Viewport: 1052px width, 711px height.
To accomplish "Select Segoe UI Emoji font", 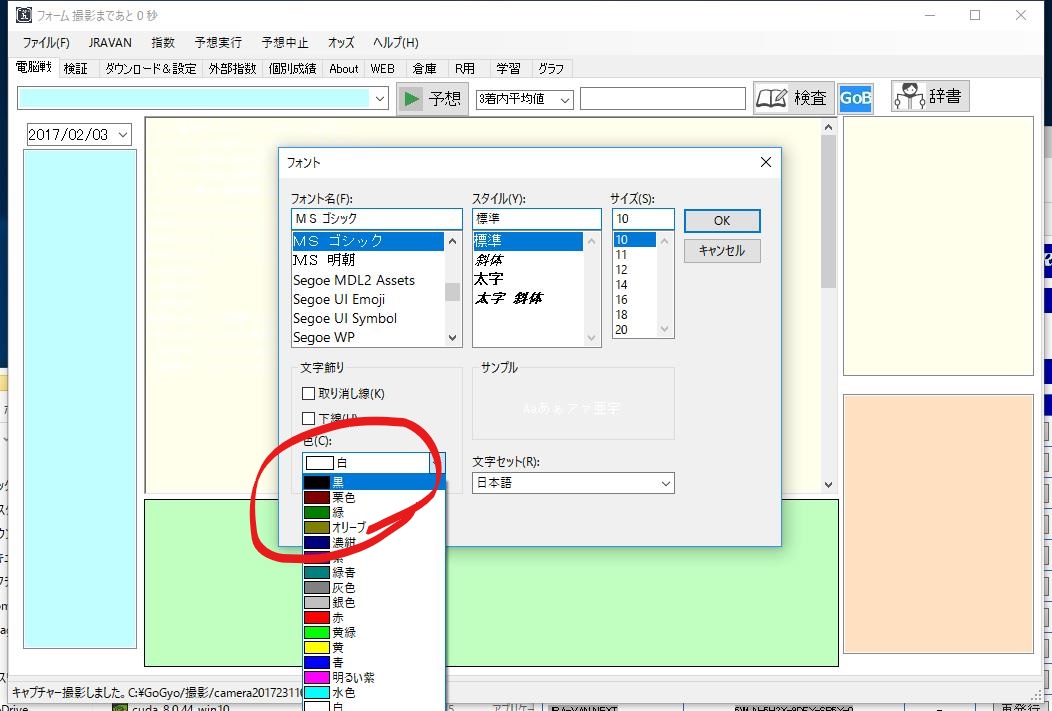I will click(x=368, y=299).
